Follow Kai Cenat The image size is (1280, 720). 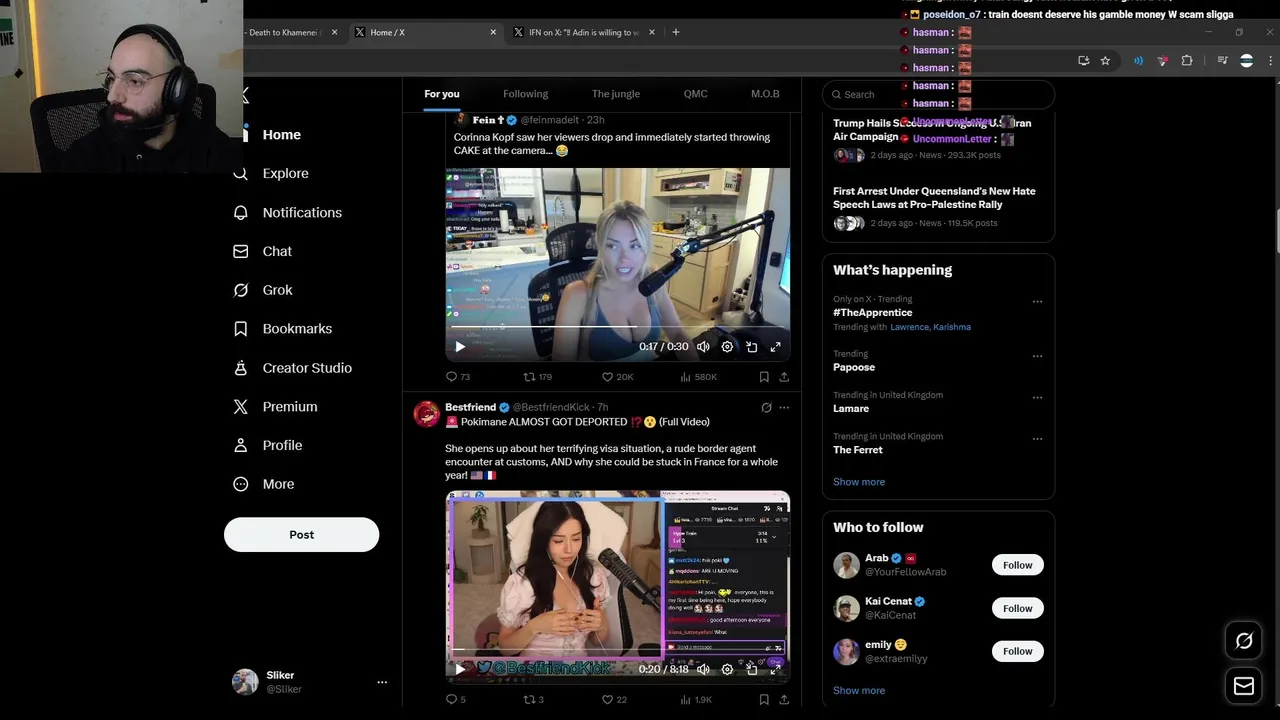coord(1017,608)
